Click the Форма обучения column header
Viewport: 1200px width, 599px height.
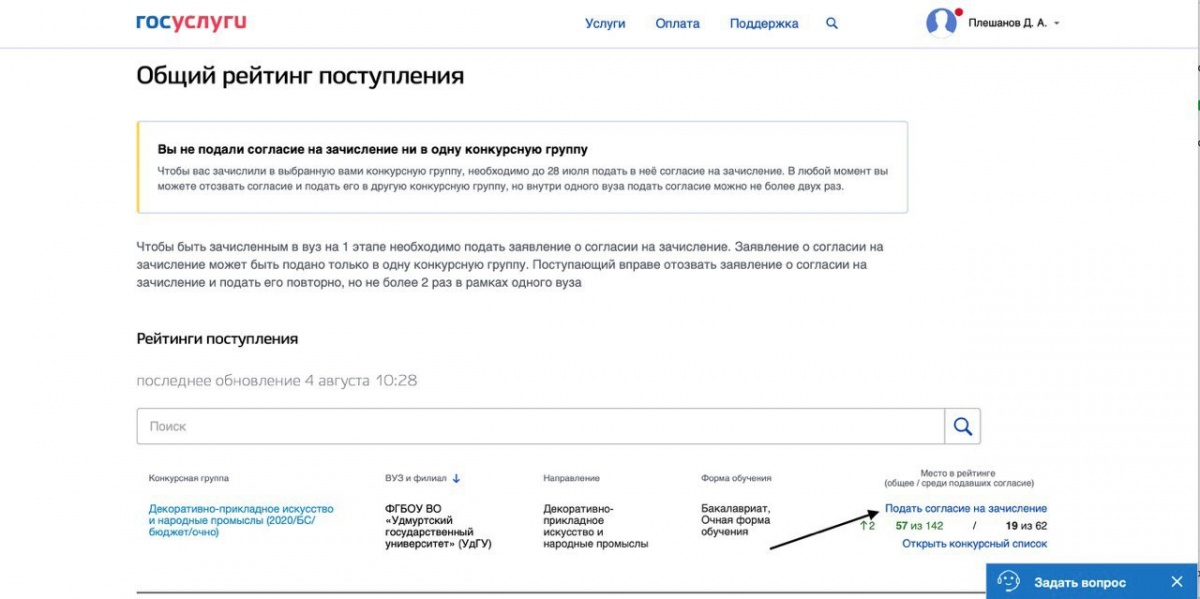[736, 478]
